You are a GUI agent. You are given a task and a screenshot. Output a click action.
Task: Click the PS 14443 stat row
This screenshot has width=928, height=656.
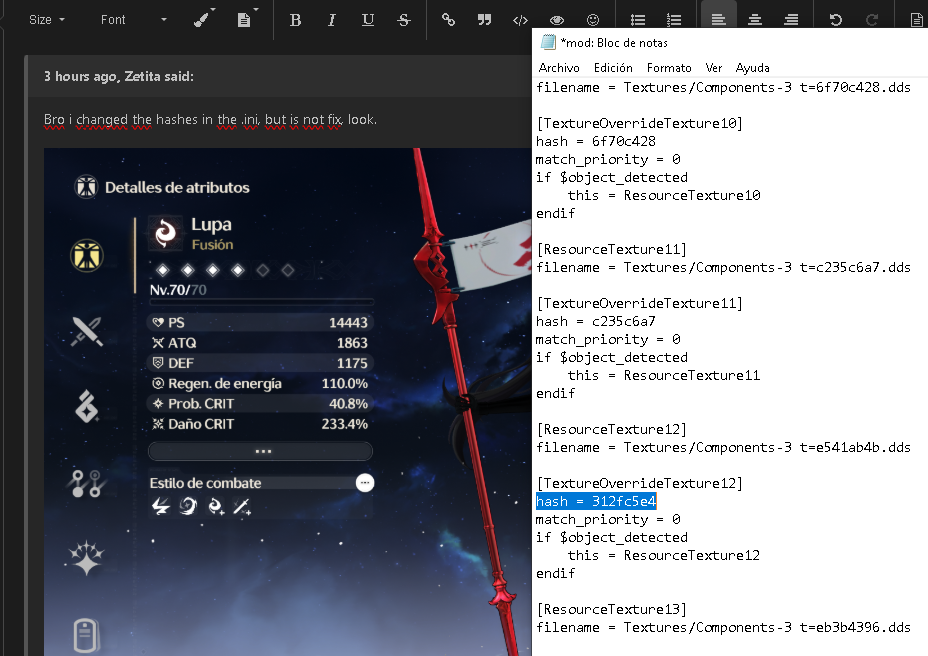click(260, 323)
